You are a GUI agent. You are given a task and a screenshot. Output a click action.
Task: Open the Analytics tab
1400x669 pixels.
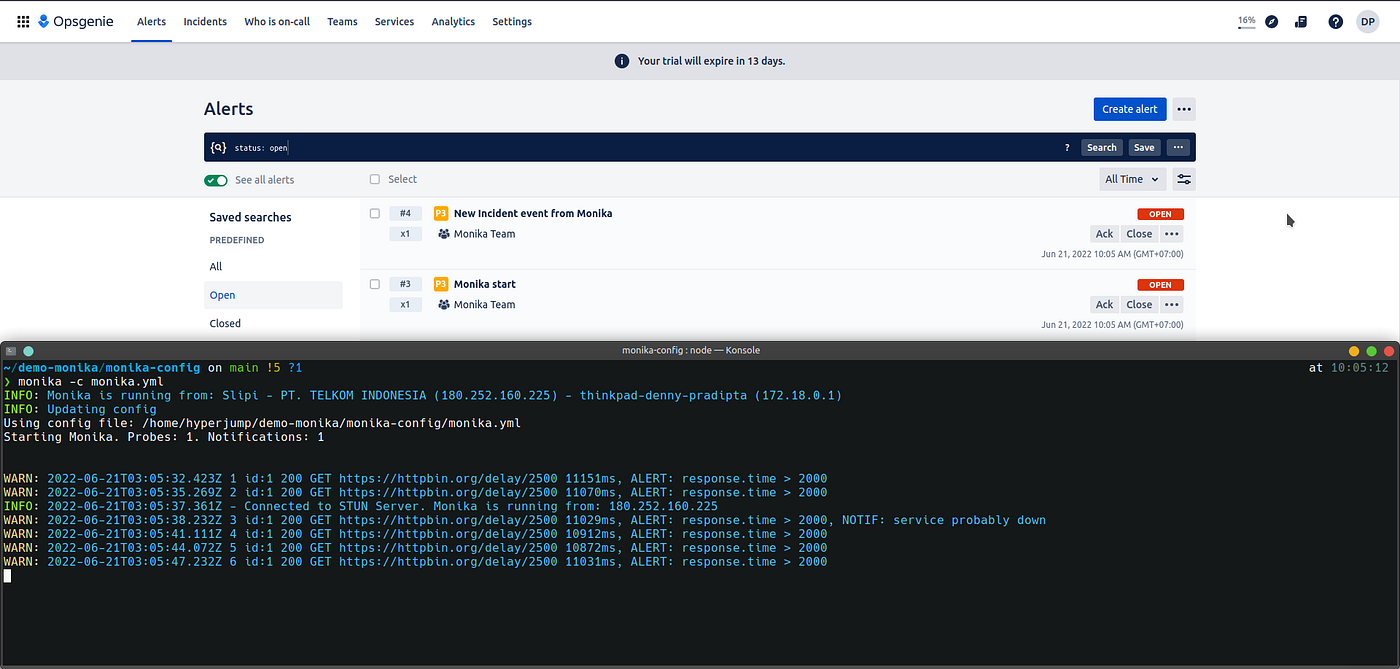pyautogui.click(x=453, y=21)
